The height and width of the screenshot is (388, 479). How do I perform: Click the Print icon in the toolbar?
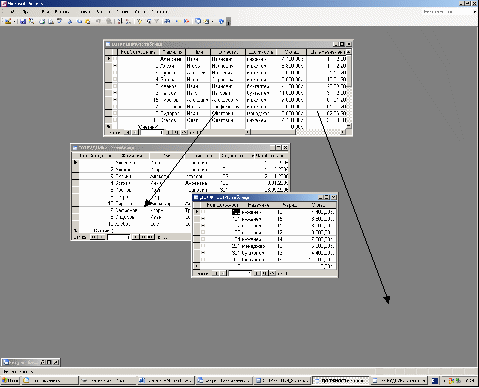[42, 21]
